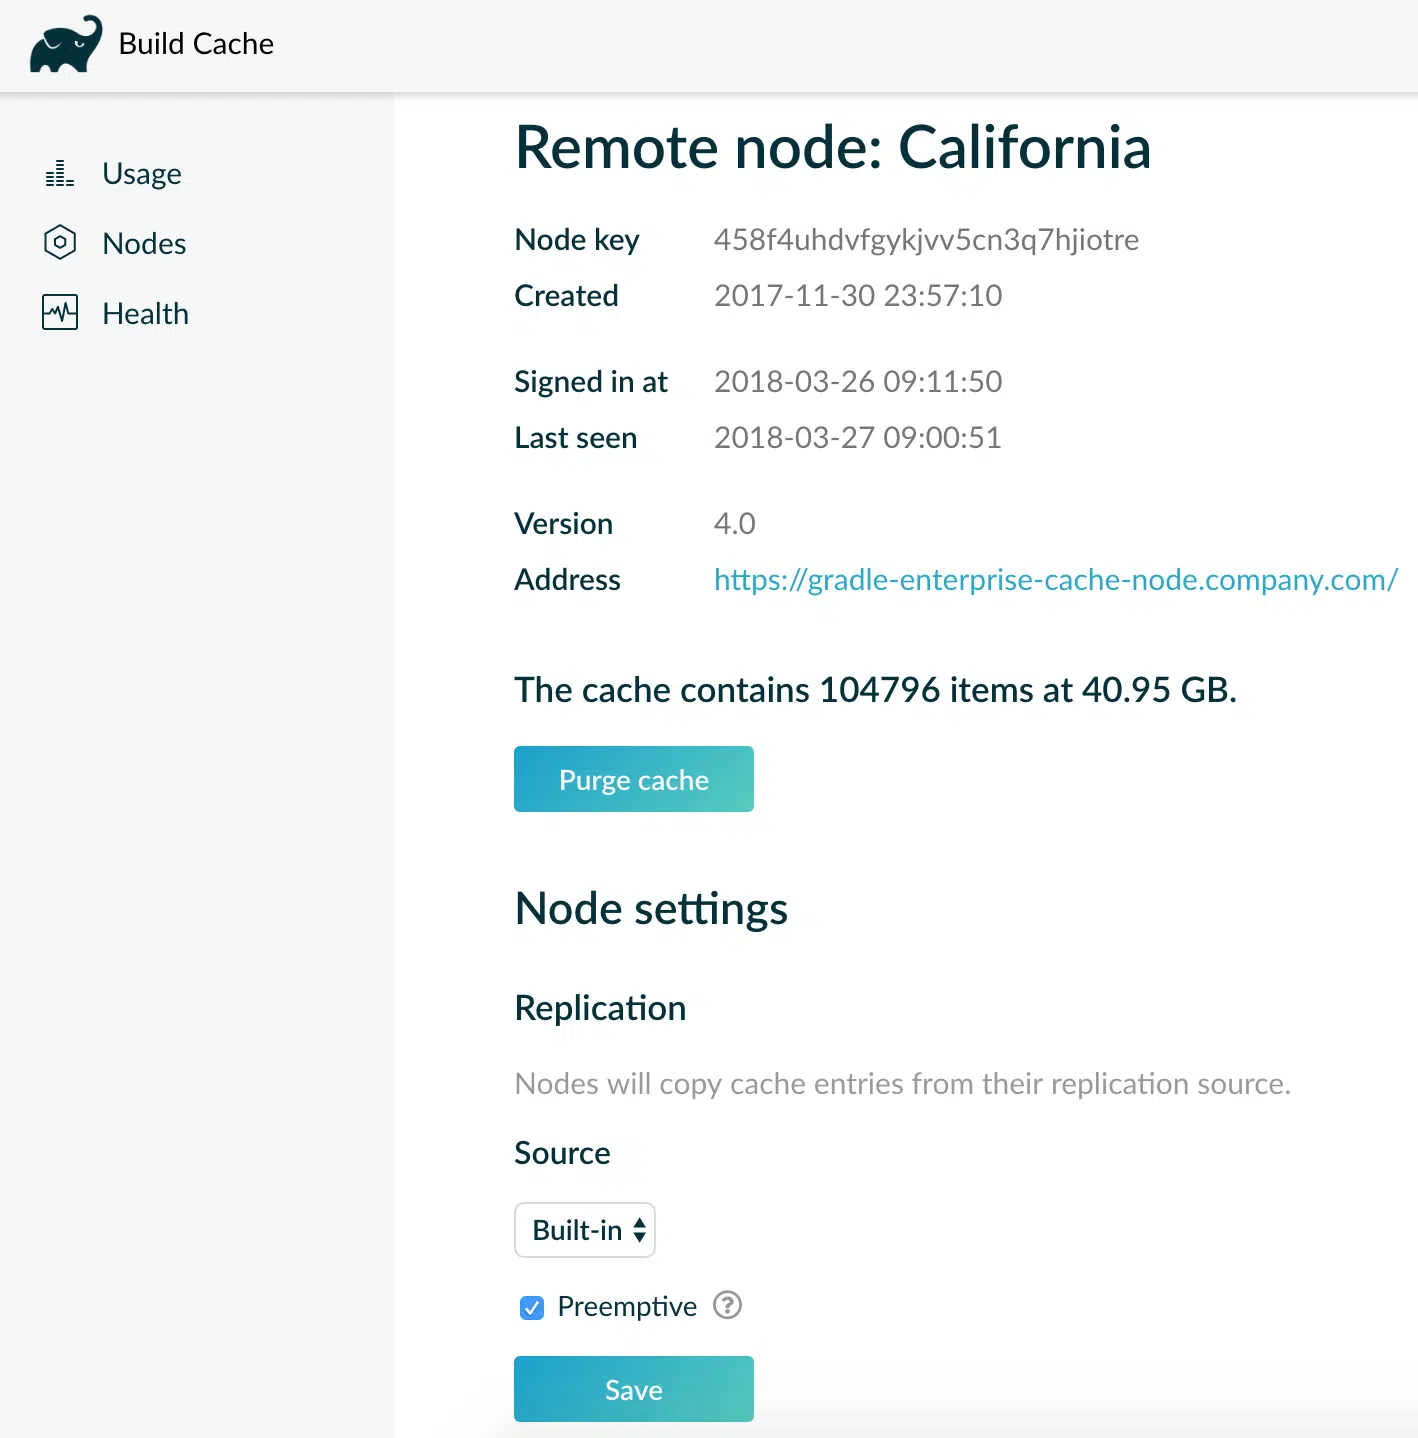Select the node key value 458f4uhdvfgykjvv5cn3q7hjiotre

coord(926,240)
